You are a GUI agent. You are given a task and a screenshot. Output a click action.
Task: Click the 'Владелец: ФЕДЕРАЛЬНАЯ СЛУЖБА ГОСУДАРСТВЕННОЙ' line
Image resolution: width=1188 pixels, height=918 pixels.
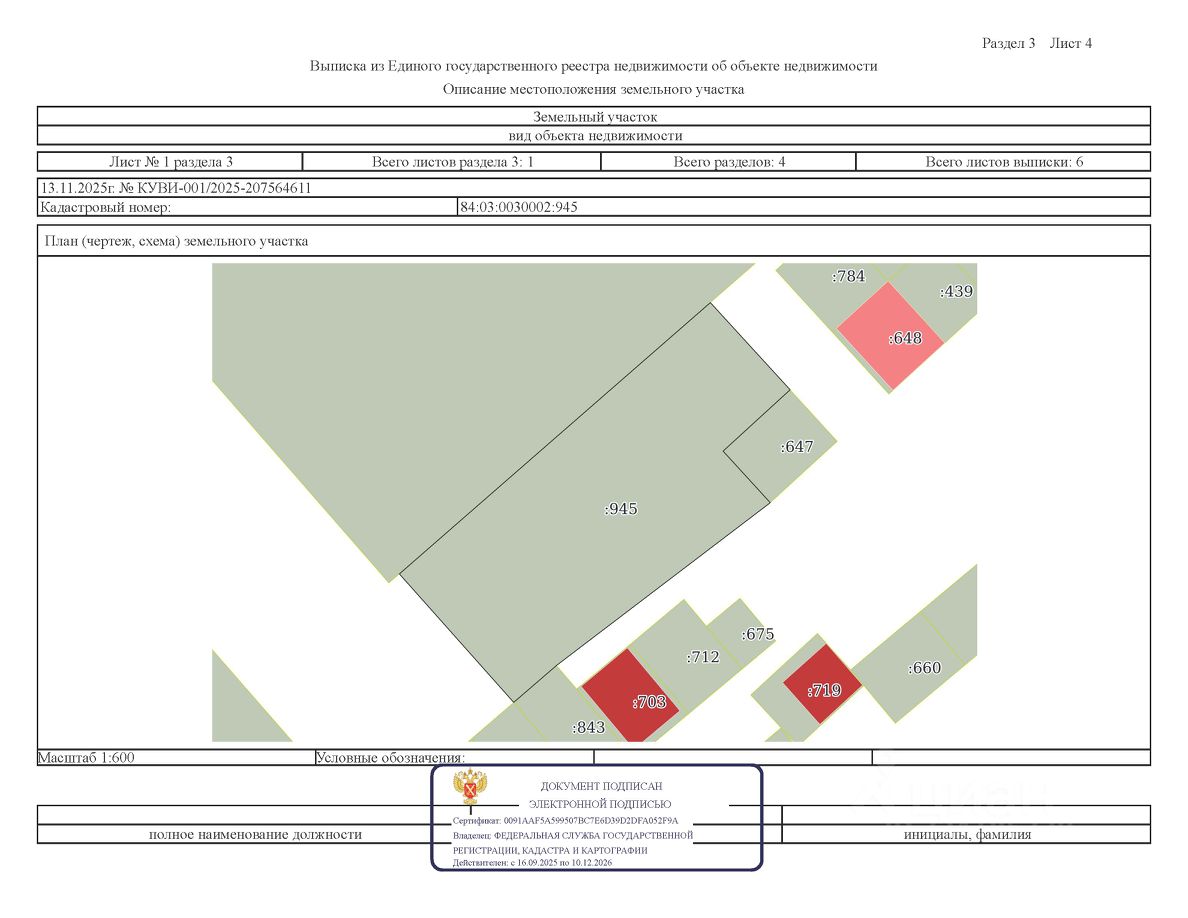click(573, 835)
